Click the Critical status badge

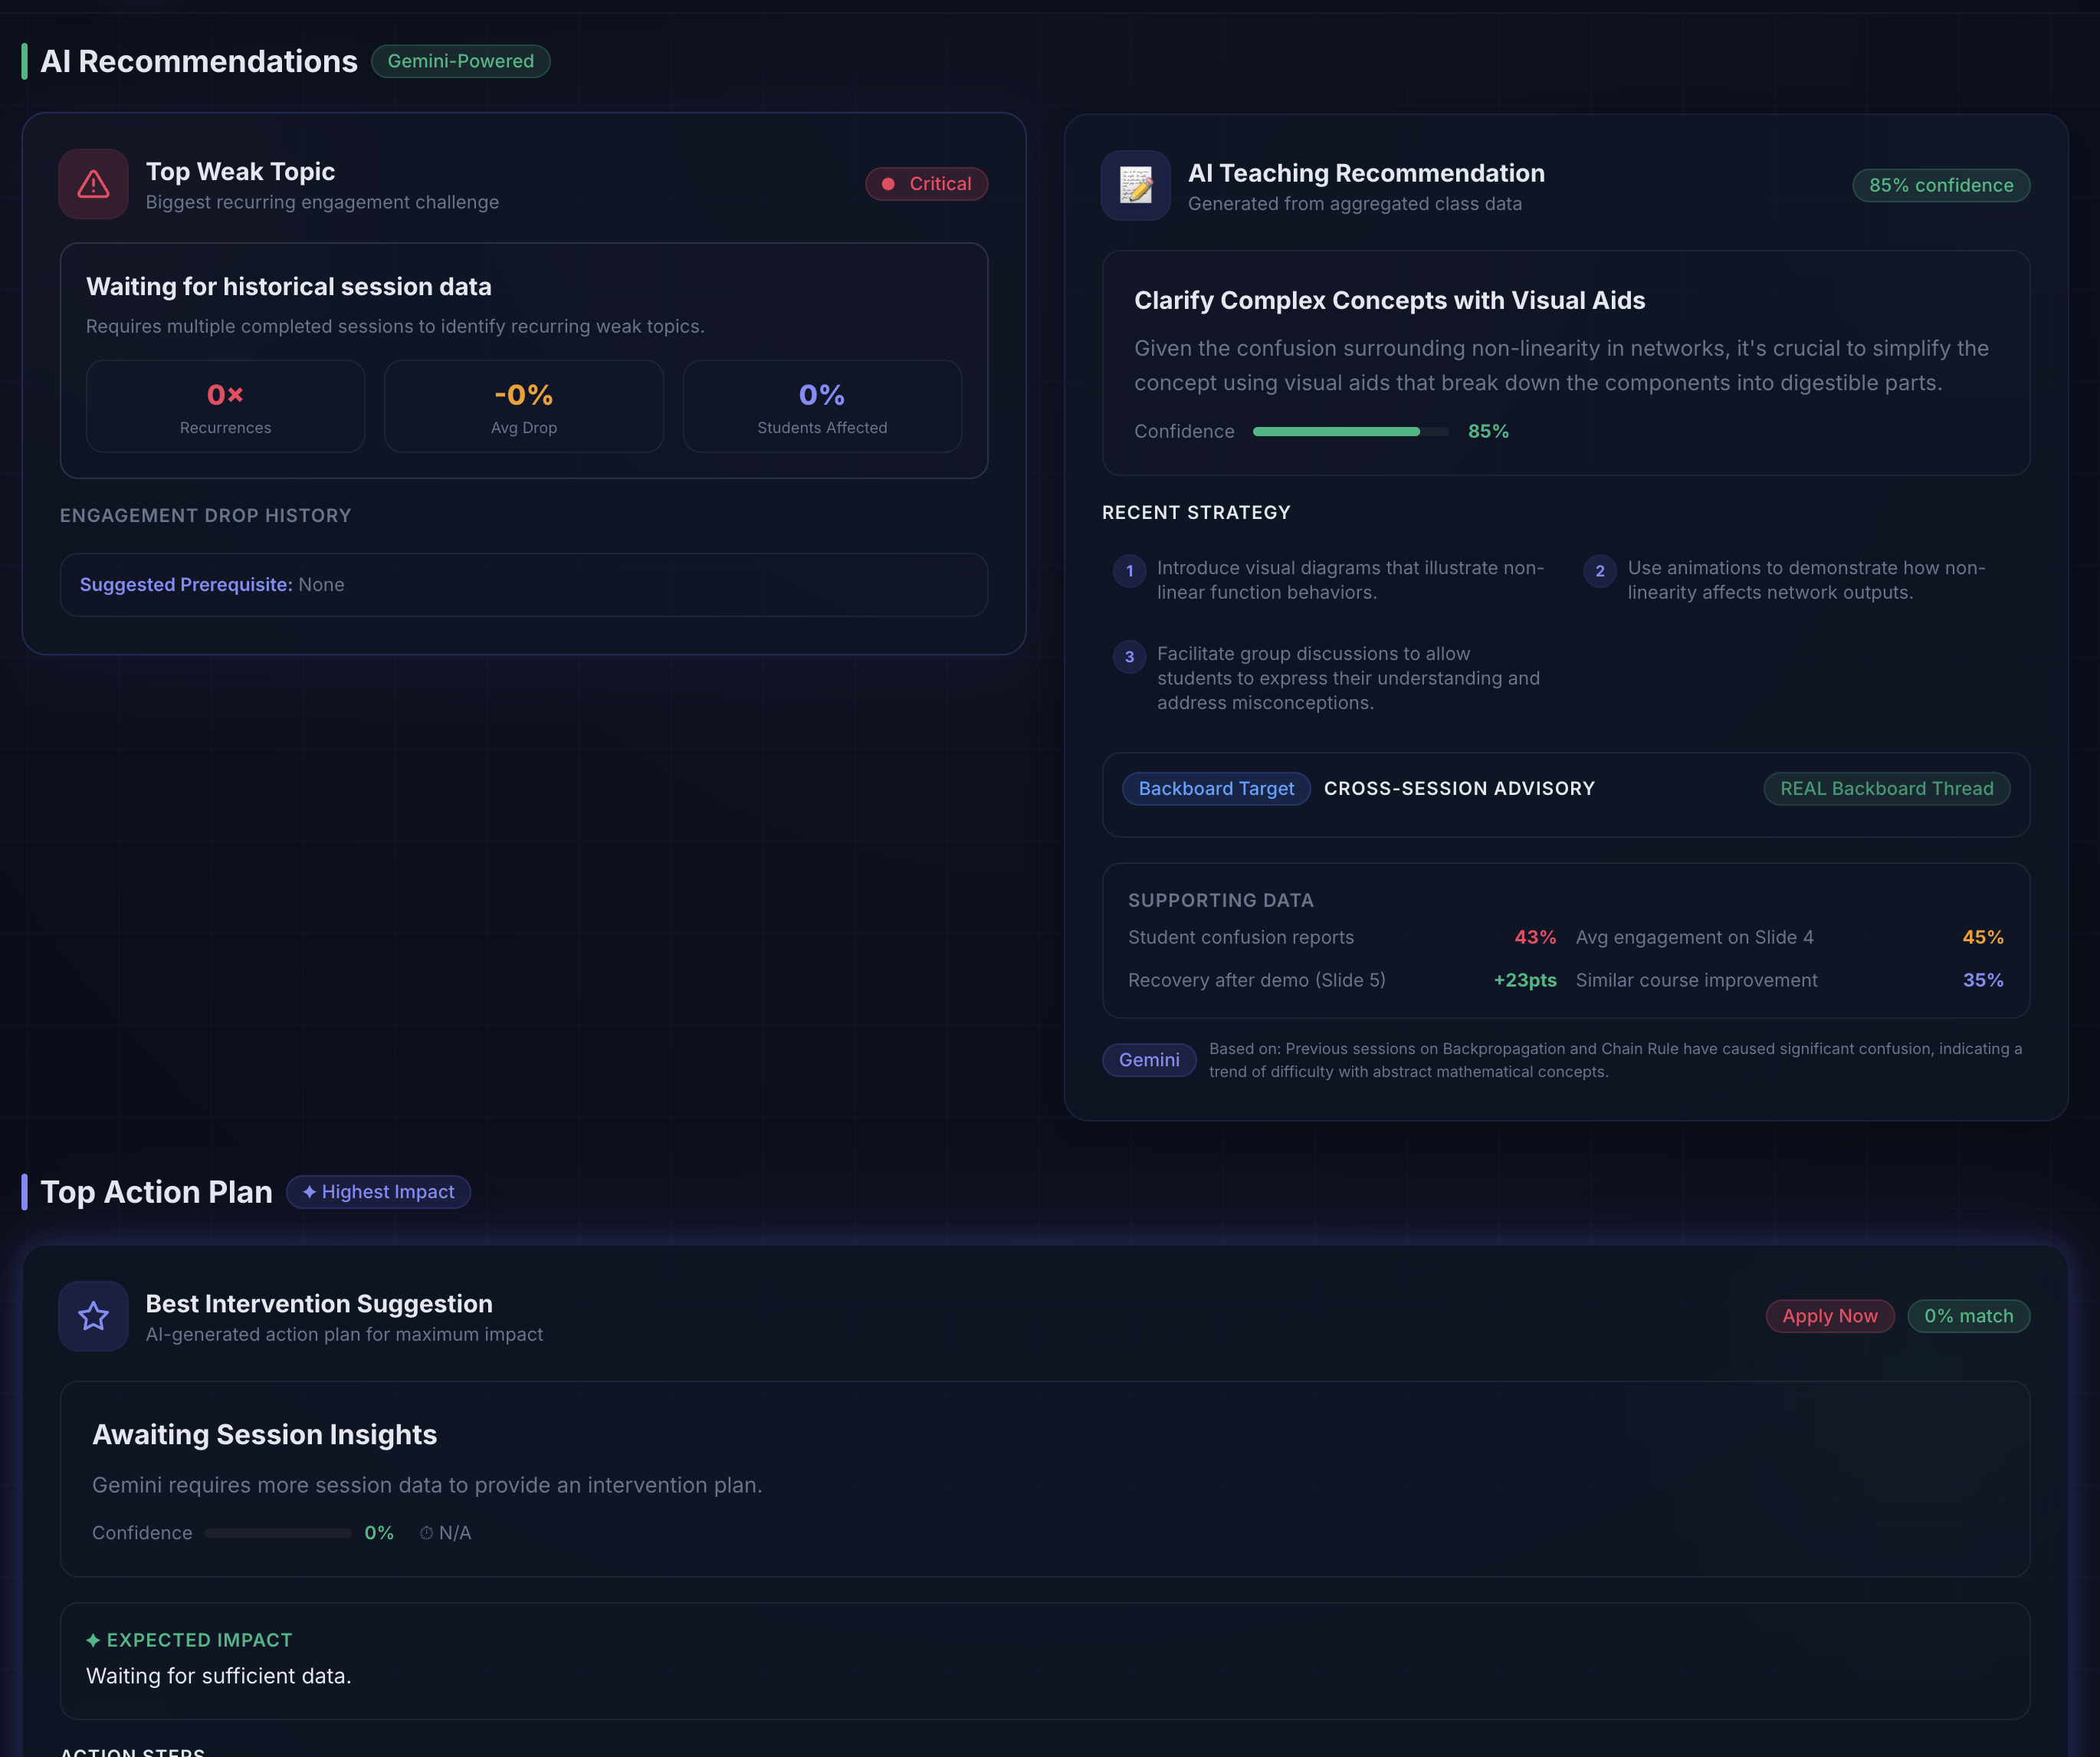[926, 184]
